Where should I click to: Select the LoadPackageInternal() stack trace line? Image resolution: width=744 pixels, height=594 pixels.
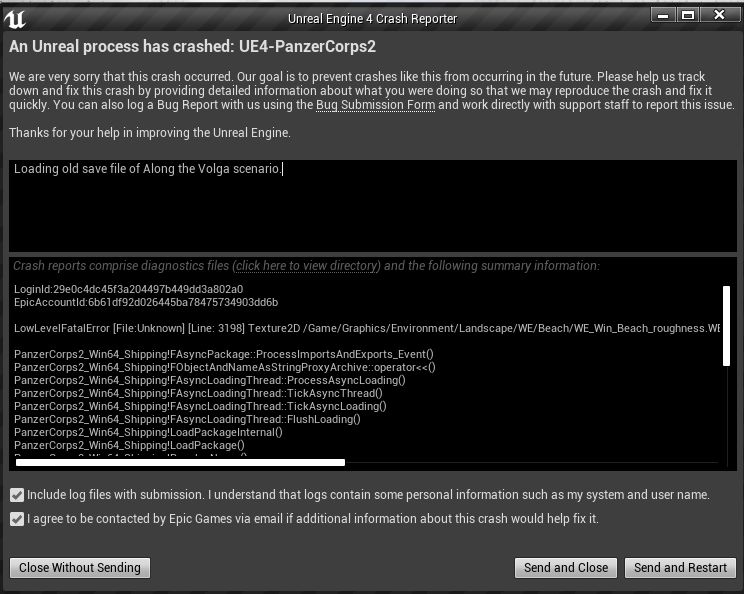148,432
